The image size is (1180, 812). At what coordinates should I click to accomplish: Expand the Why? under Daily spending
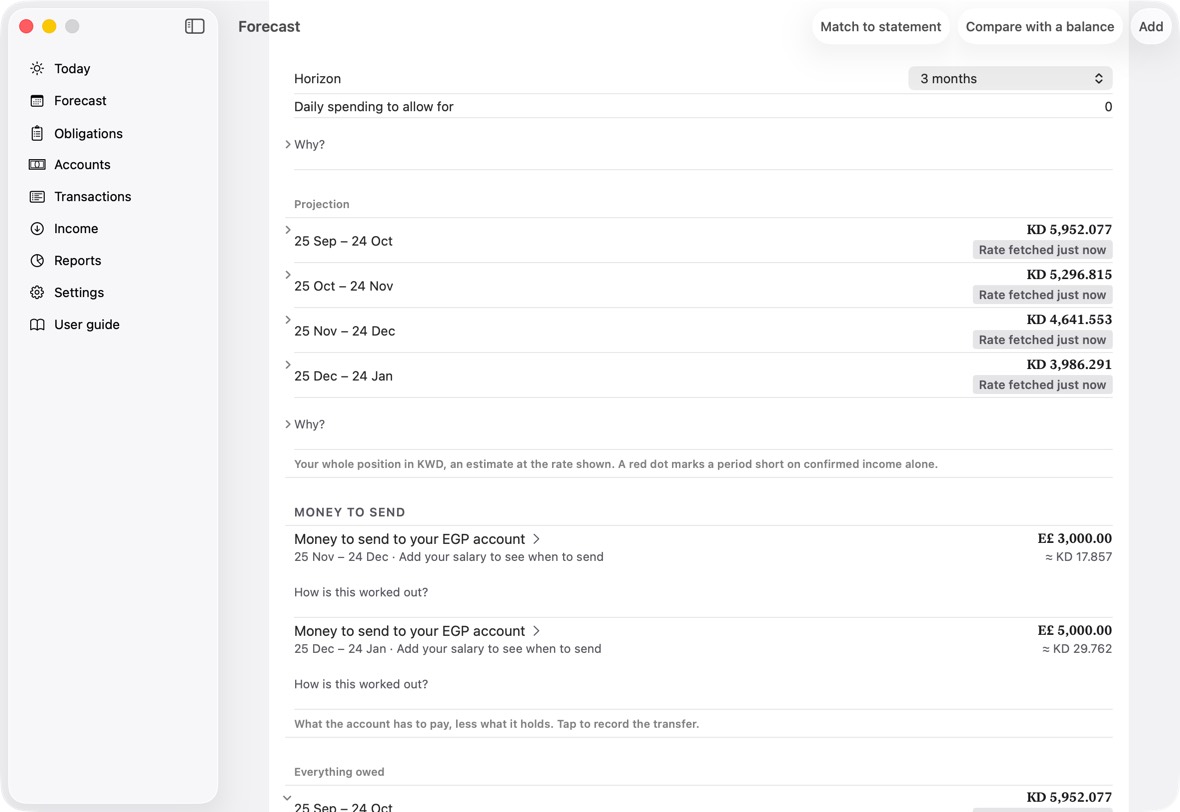click(x=288, y=144)
